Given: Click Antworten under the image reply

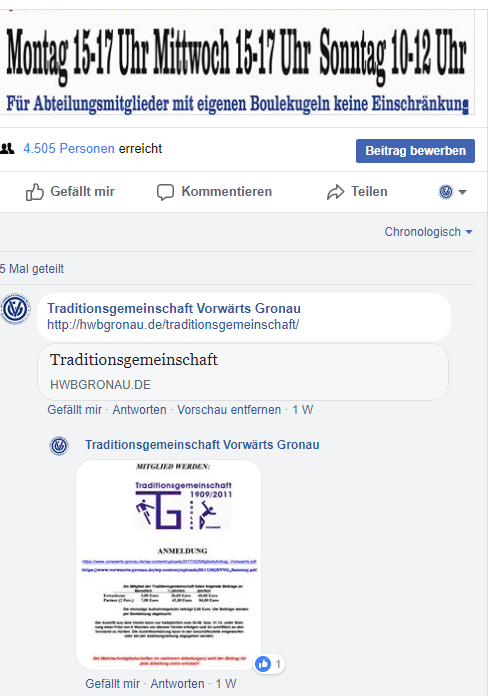Looking at the screenshot, I should [x=178, y=684].
